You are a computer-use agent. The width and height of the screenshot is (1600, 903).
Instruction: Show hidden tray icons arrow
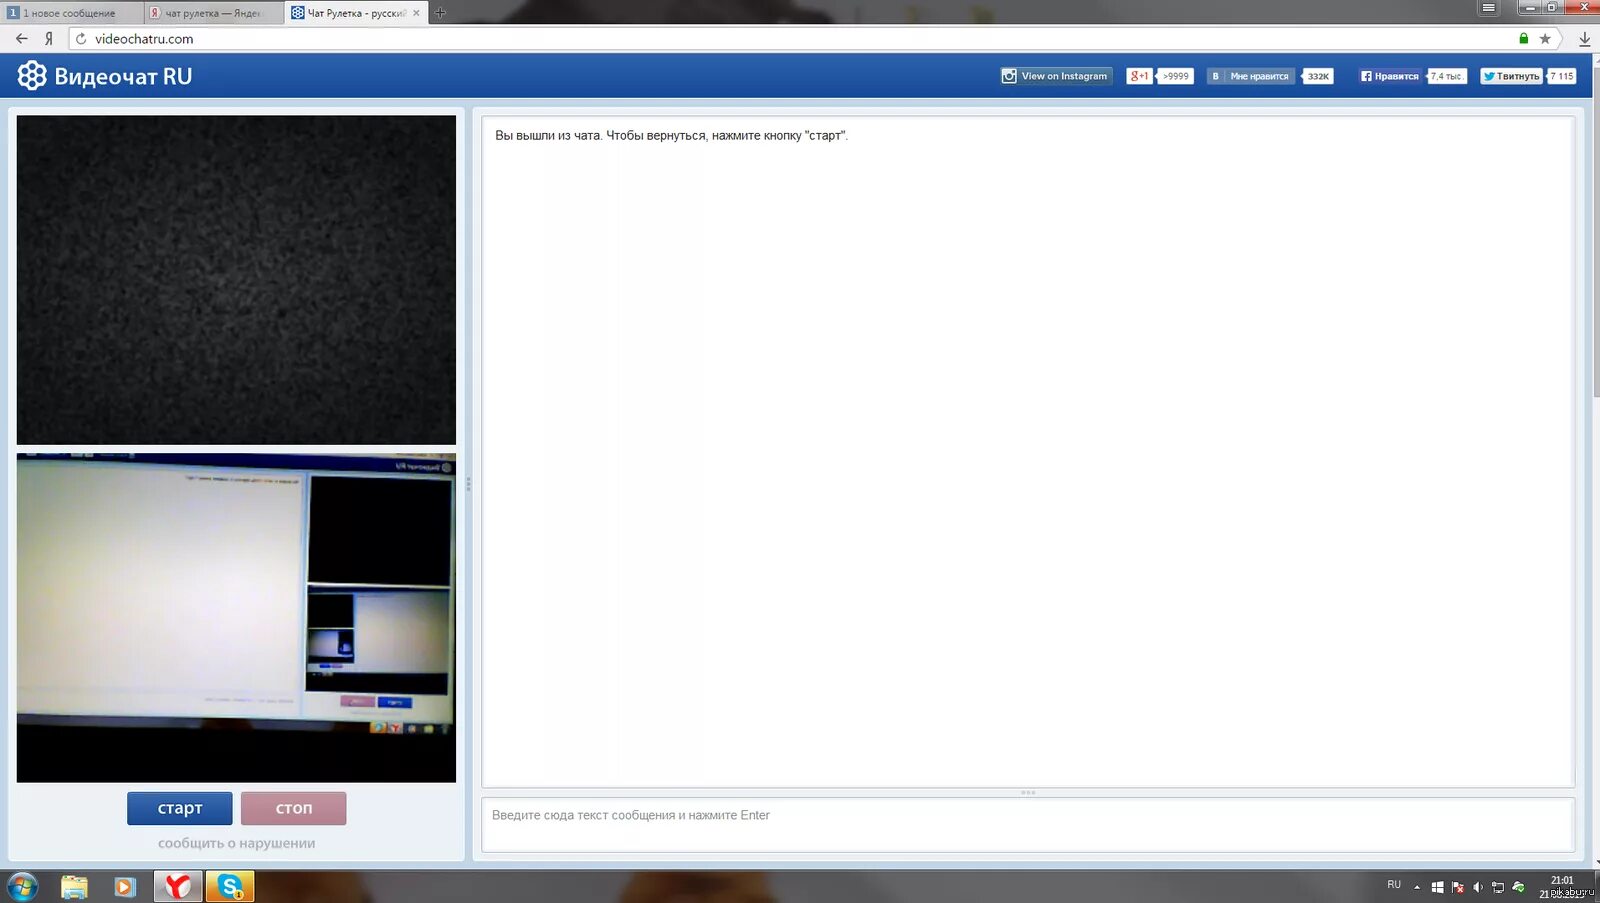(x=1417, y=887)
